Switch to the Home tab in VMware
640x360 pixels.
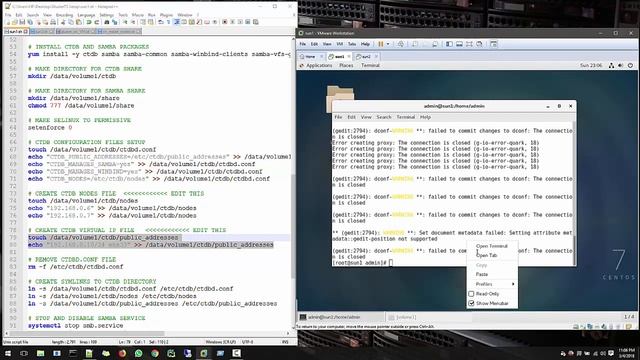(310, 56)
